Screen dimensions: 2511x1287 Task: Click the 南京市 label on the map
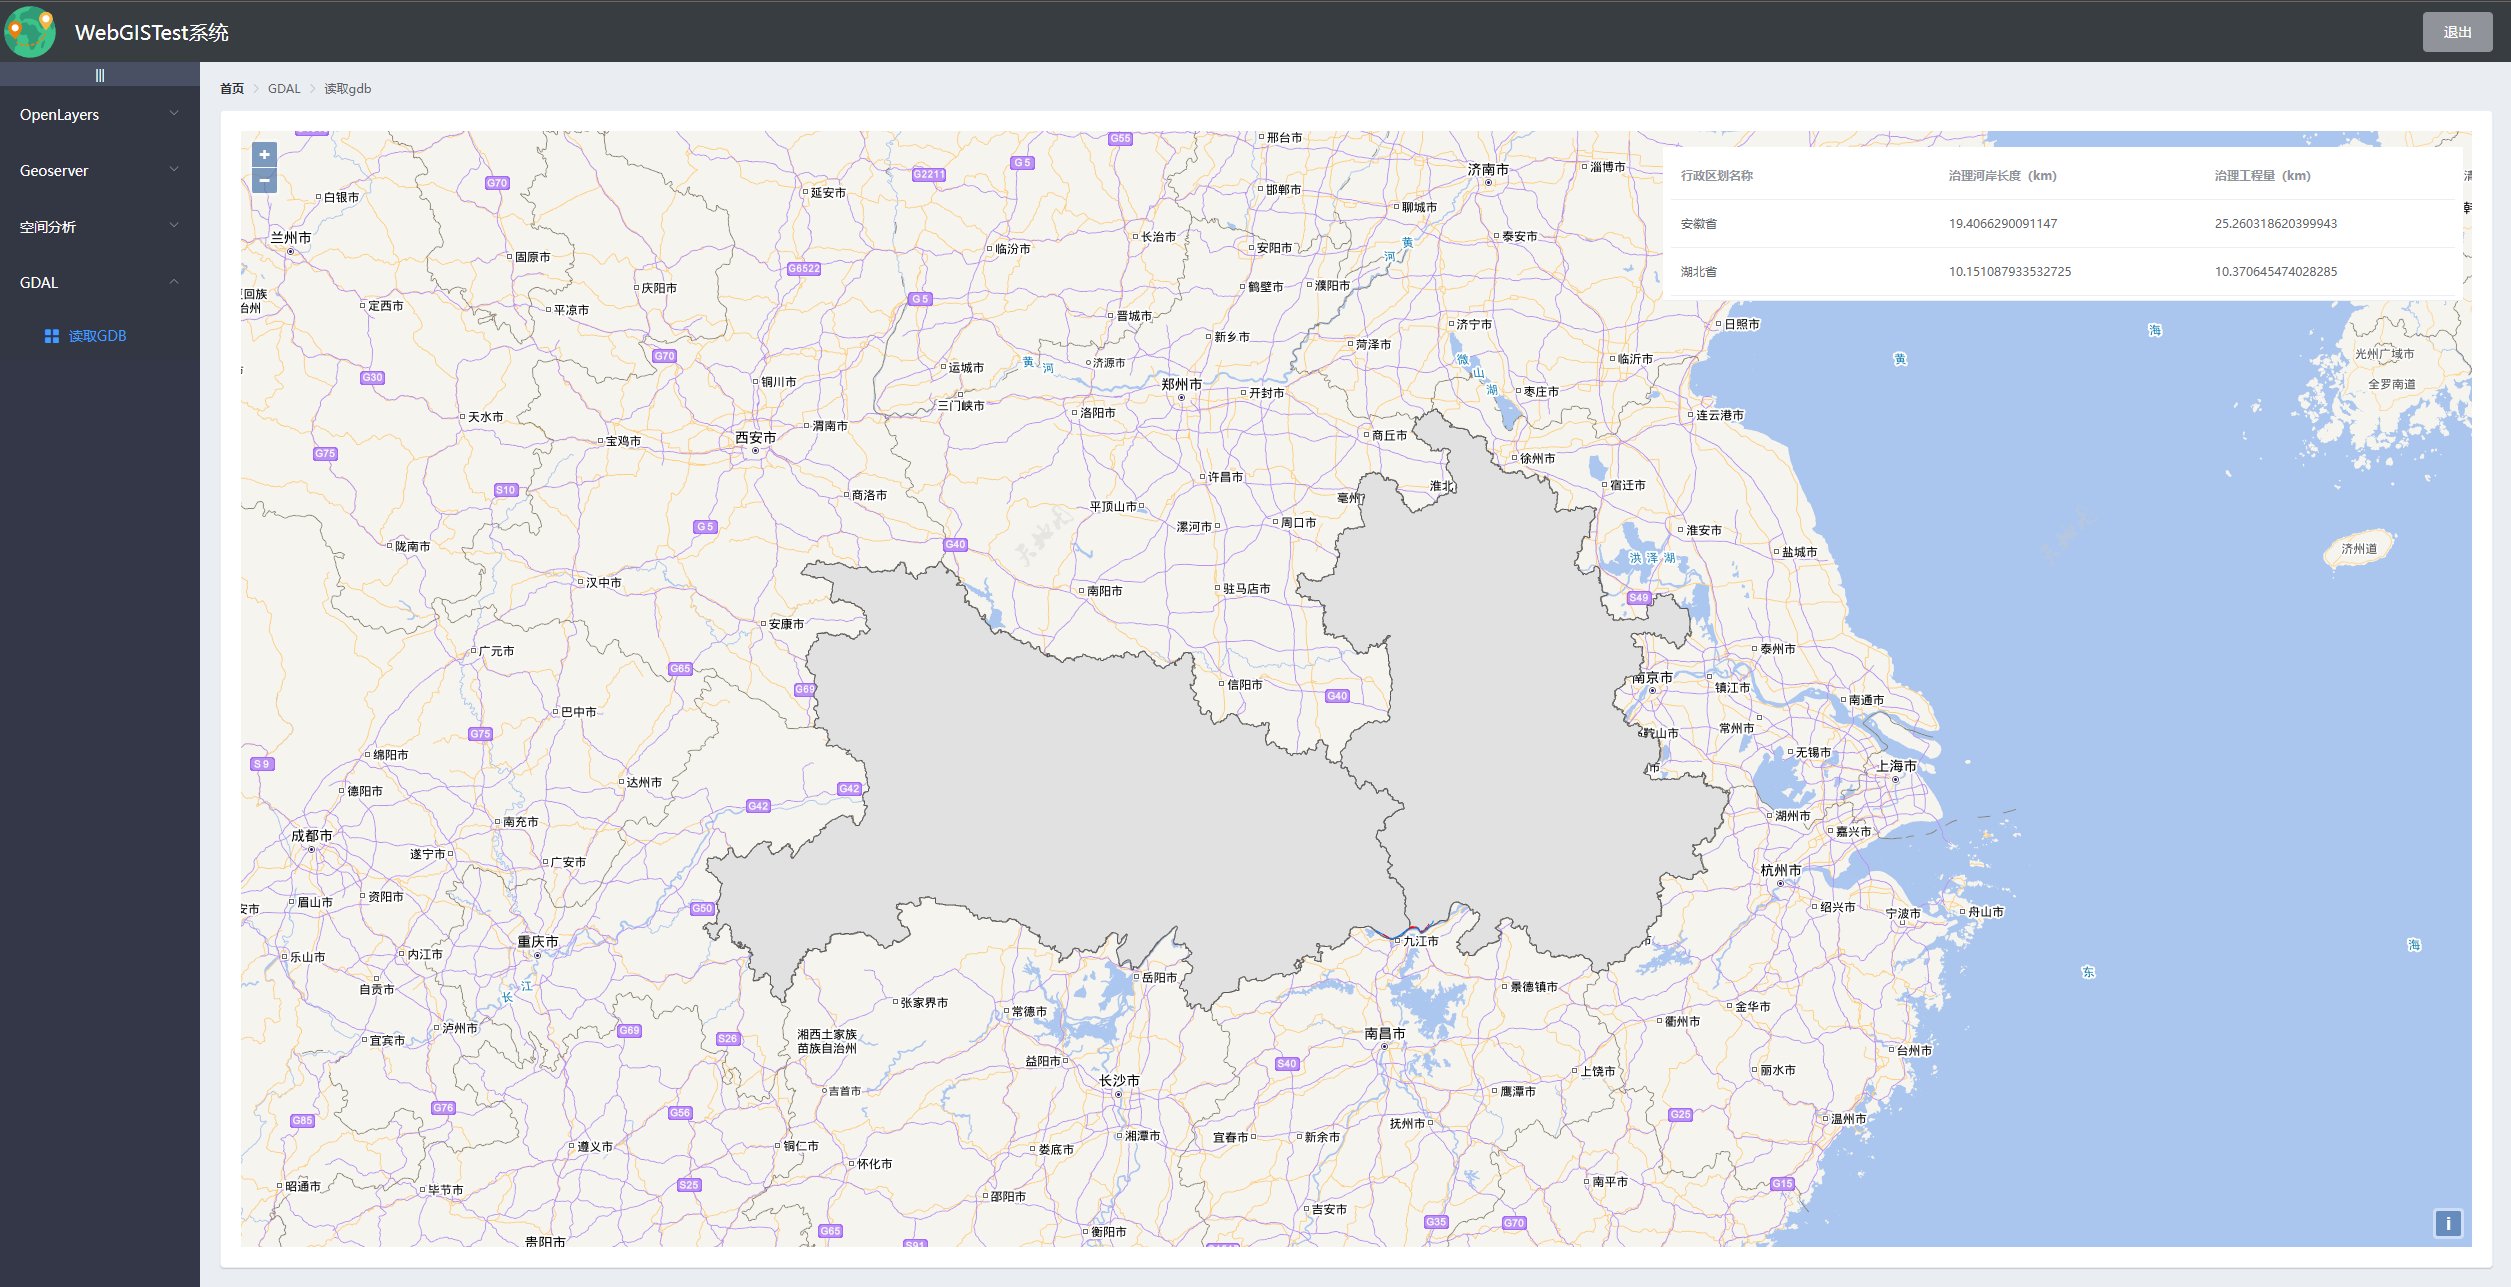click(1652, 677)
